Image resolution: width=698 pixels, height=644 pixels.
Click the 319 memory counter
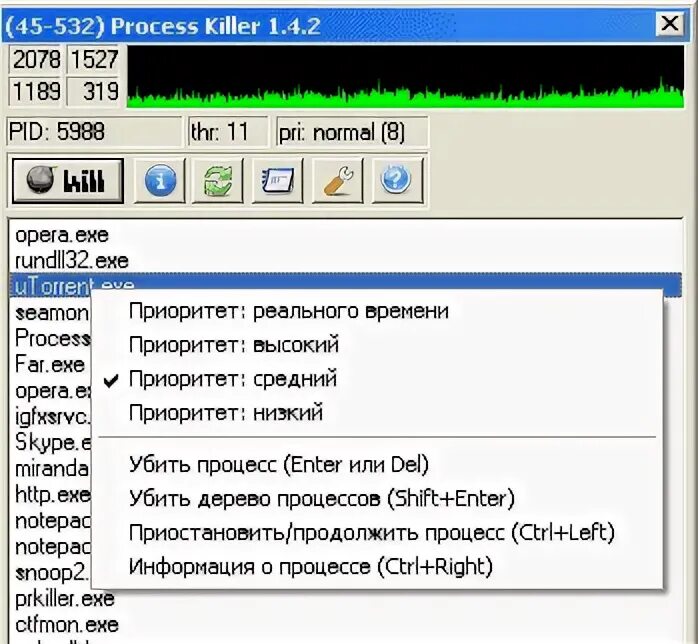93,91
